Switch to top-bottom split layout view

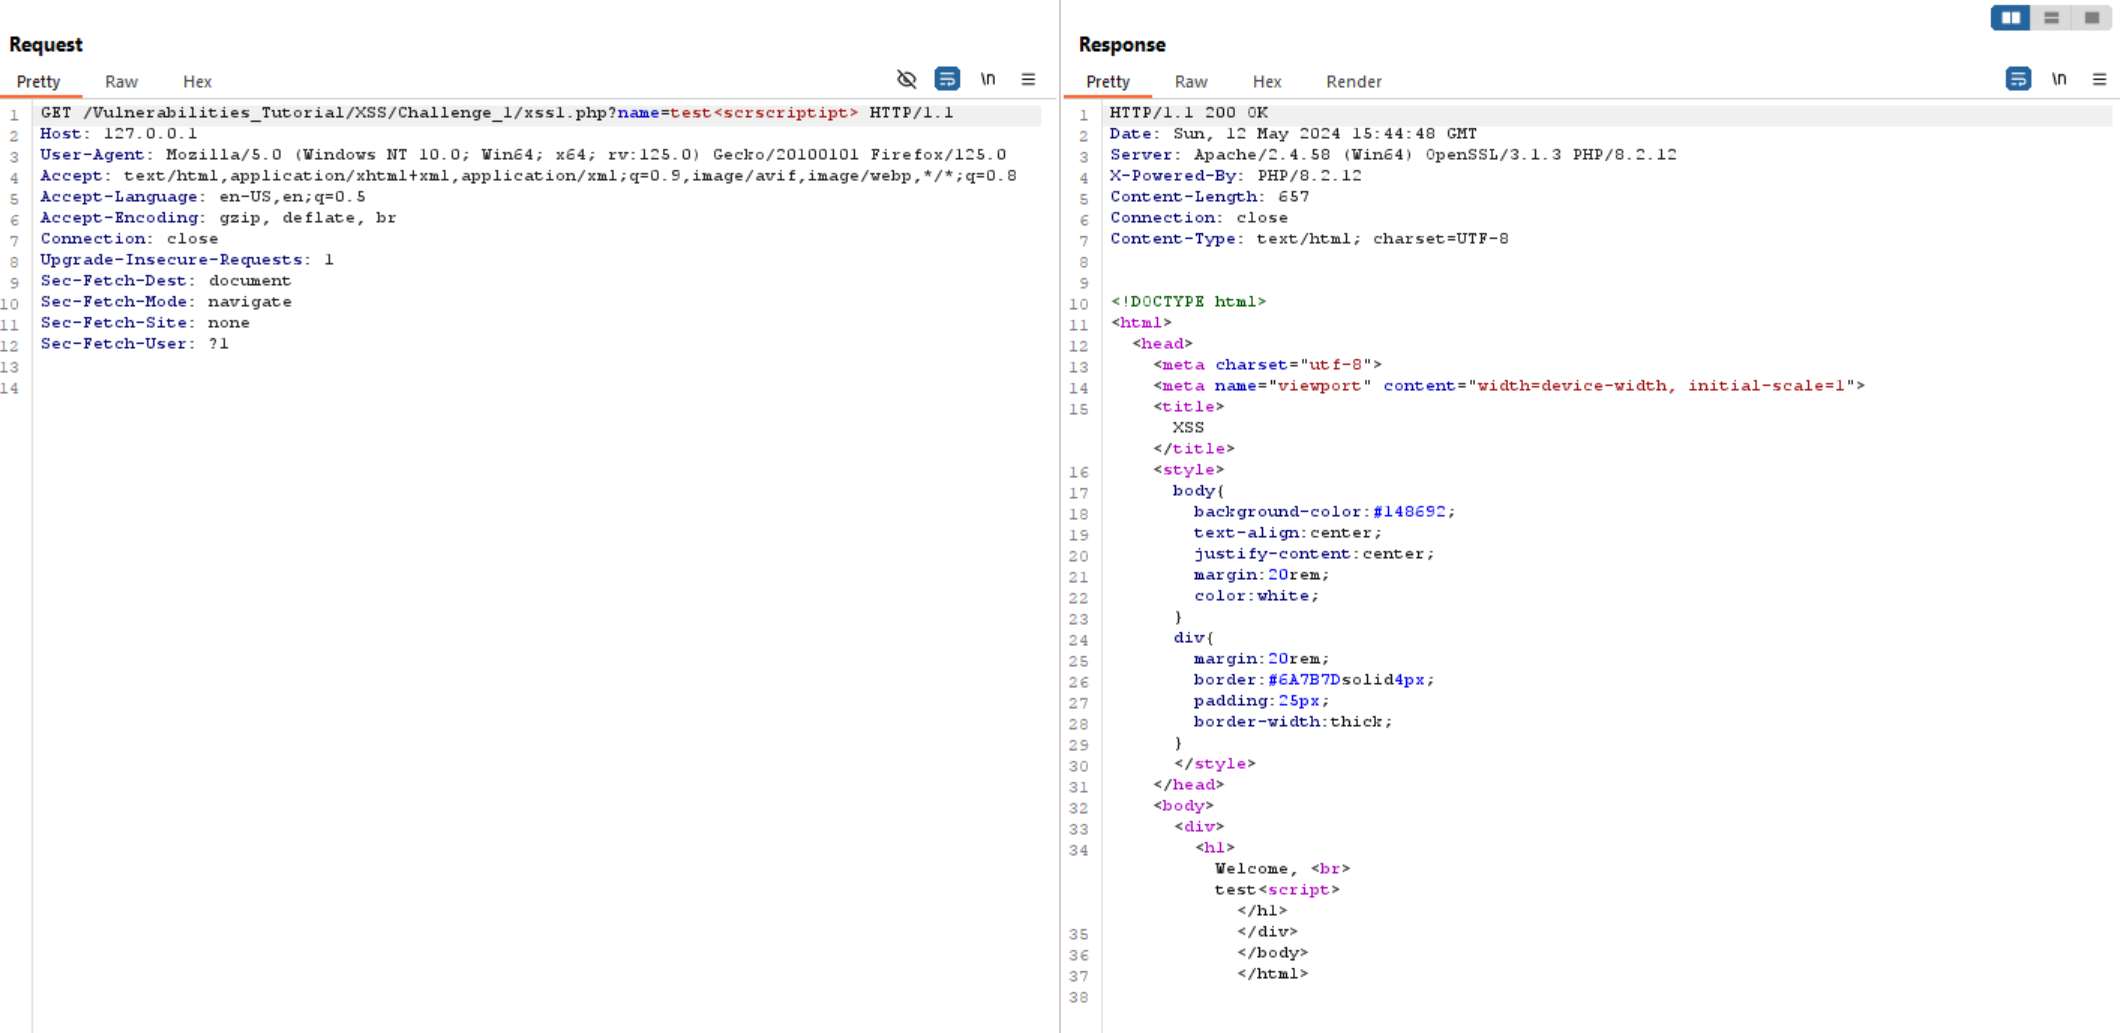(2051, 18)
